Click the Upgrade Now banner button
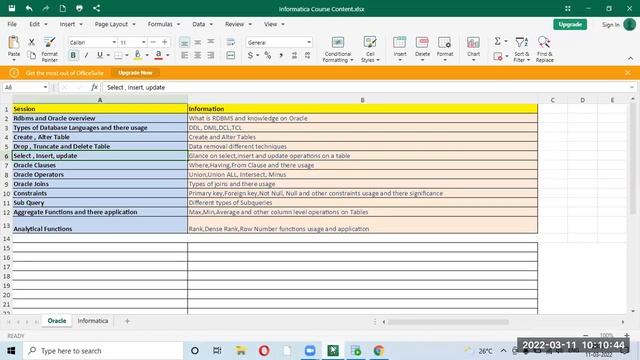 135,73
